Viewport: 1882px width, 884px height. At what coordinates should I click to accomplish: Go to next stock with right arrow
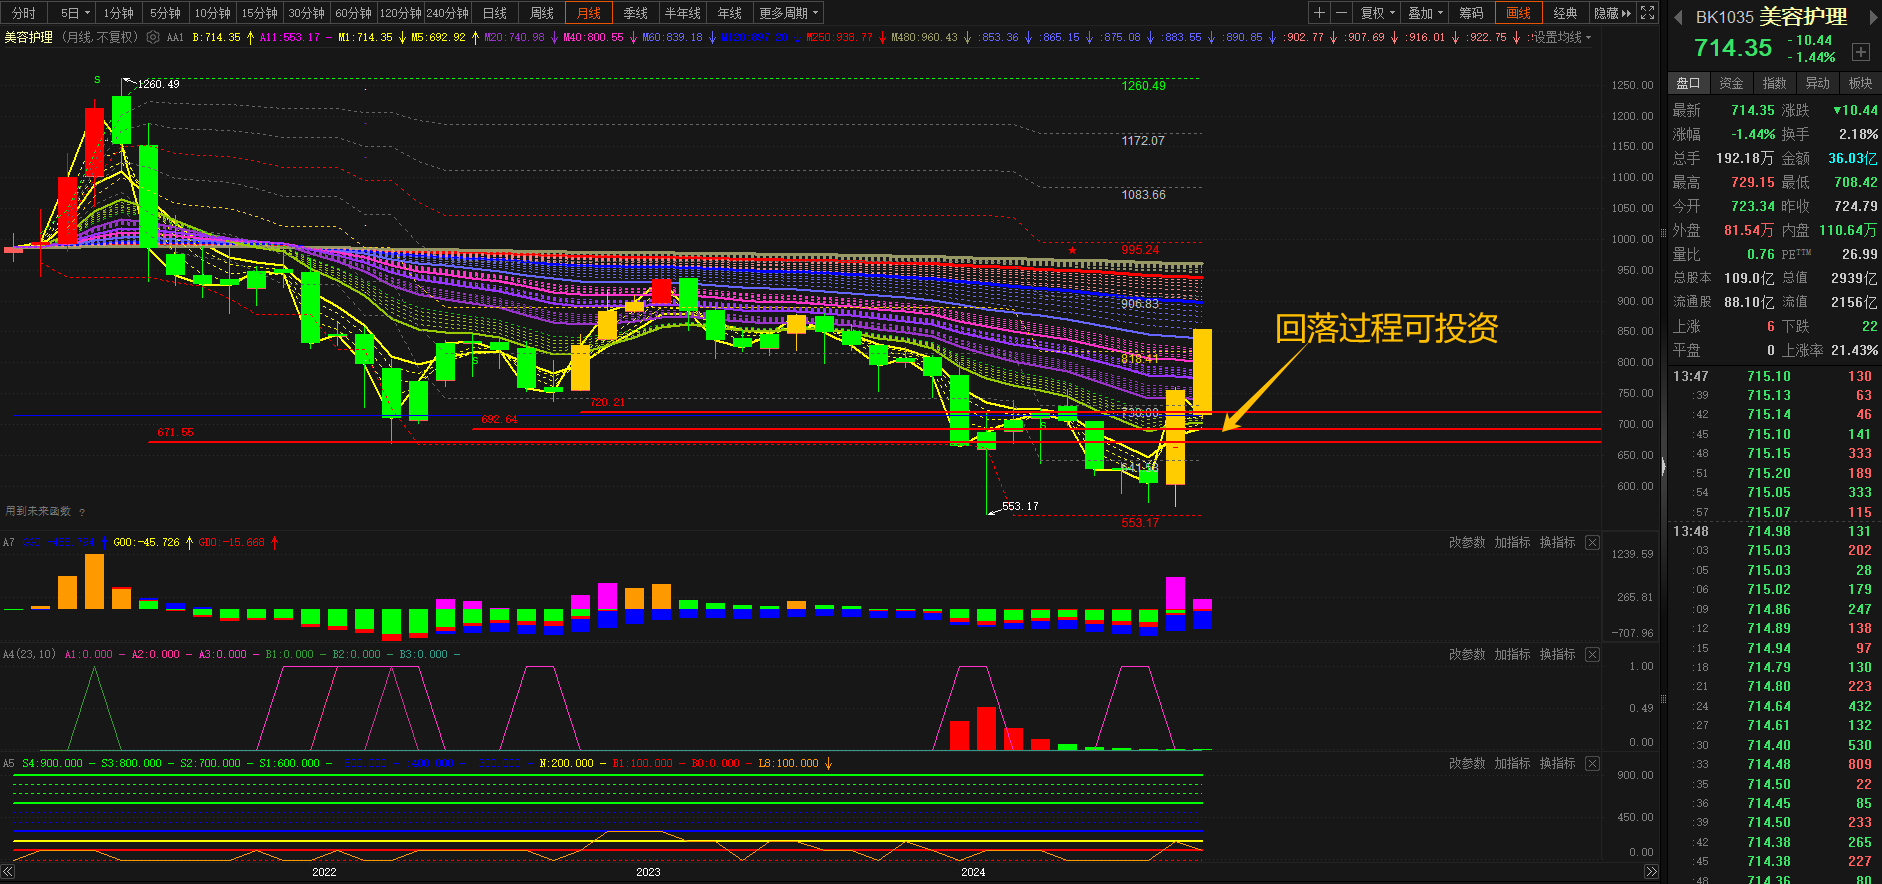[x=1873, y=17]
